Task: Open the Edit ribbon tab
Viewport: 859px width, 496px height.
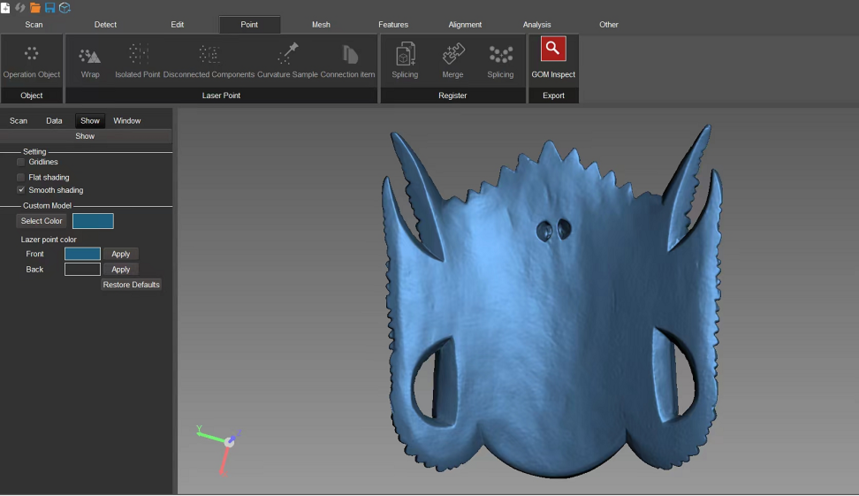Action: click(177, 25)
